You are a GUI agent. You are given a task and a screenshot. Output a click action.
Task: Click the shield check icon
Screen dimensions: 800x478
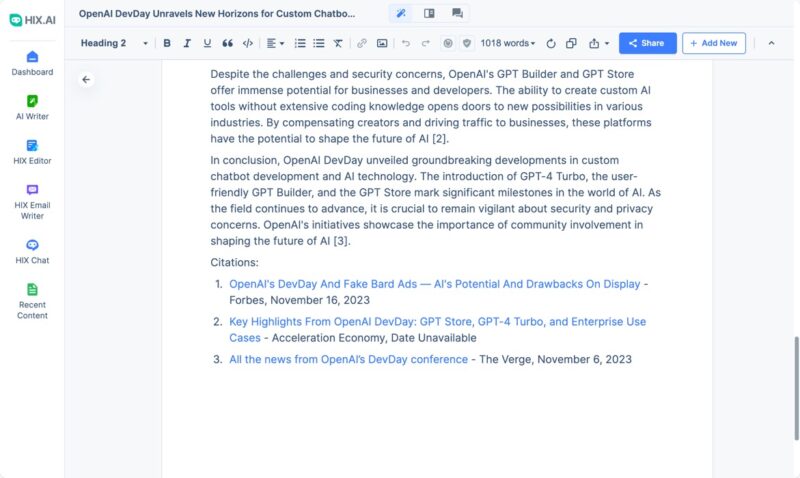tap(466, 43)
